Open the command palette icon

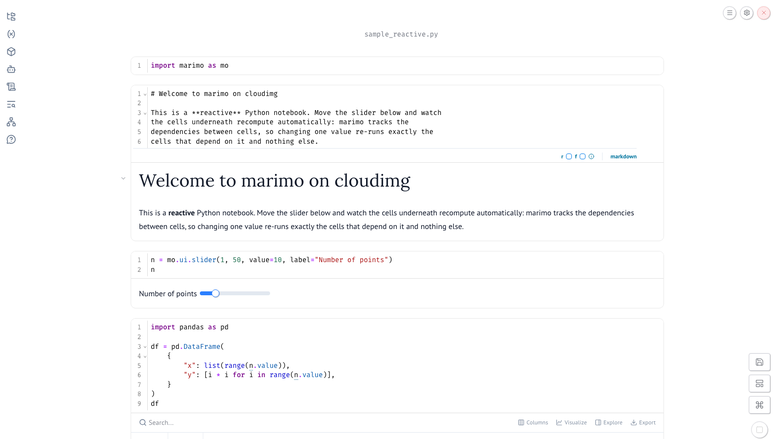[x=759, y=405]
